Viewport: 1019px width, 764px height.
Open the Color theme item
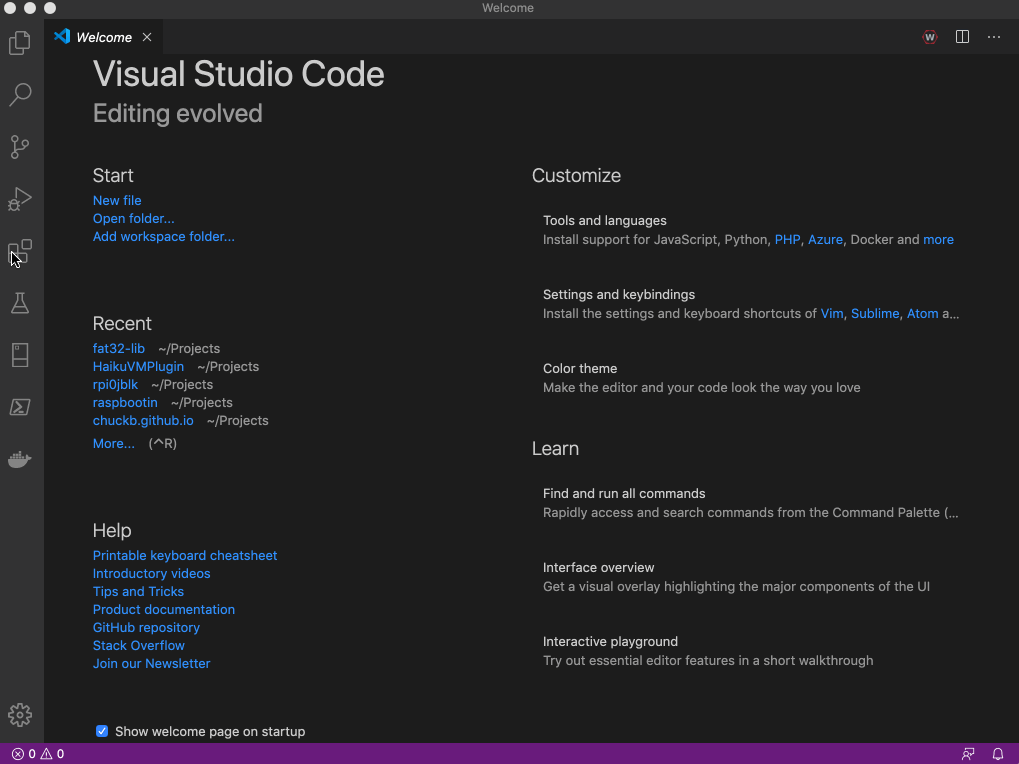tap(751, 378)
